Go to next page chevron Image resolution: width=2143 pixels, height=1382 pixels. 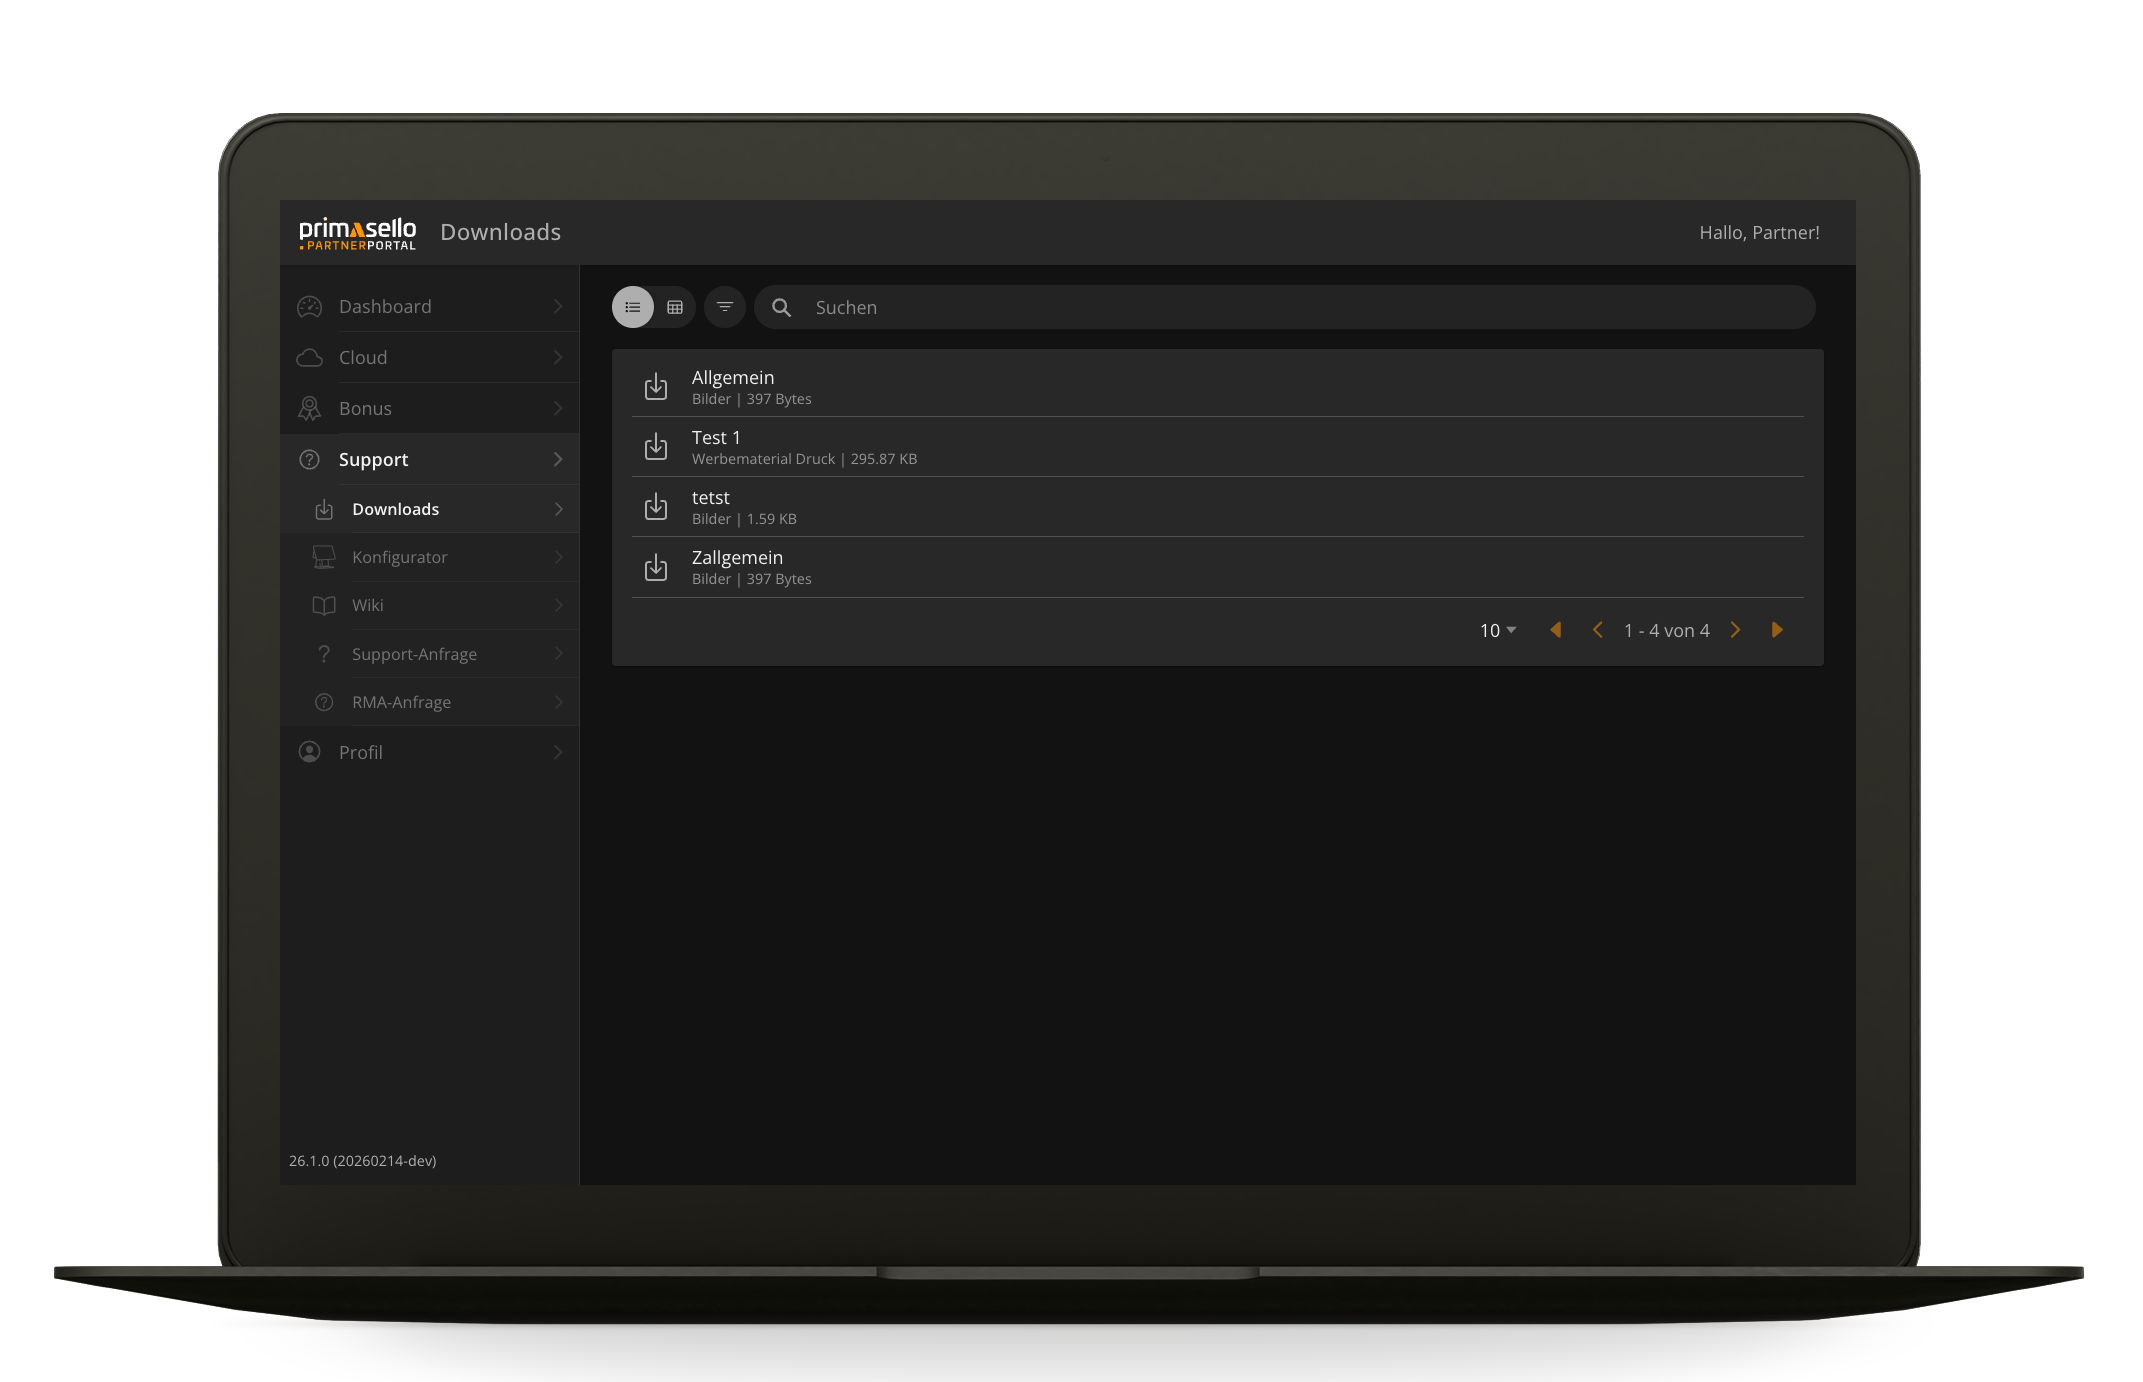(1736, 630)
